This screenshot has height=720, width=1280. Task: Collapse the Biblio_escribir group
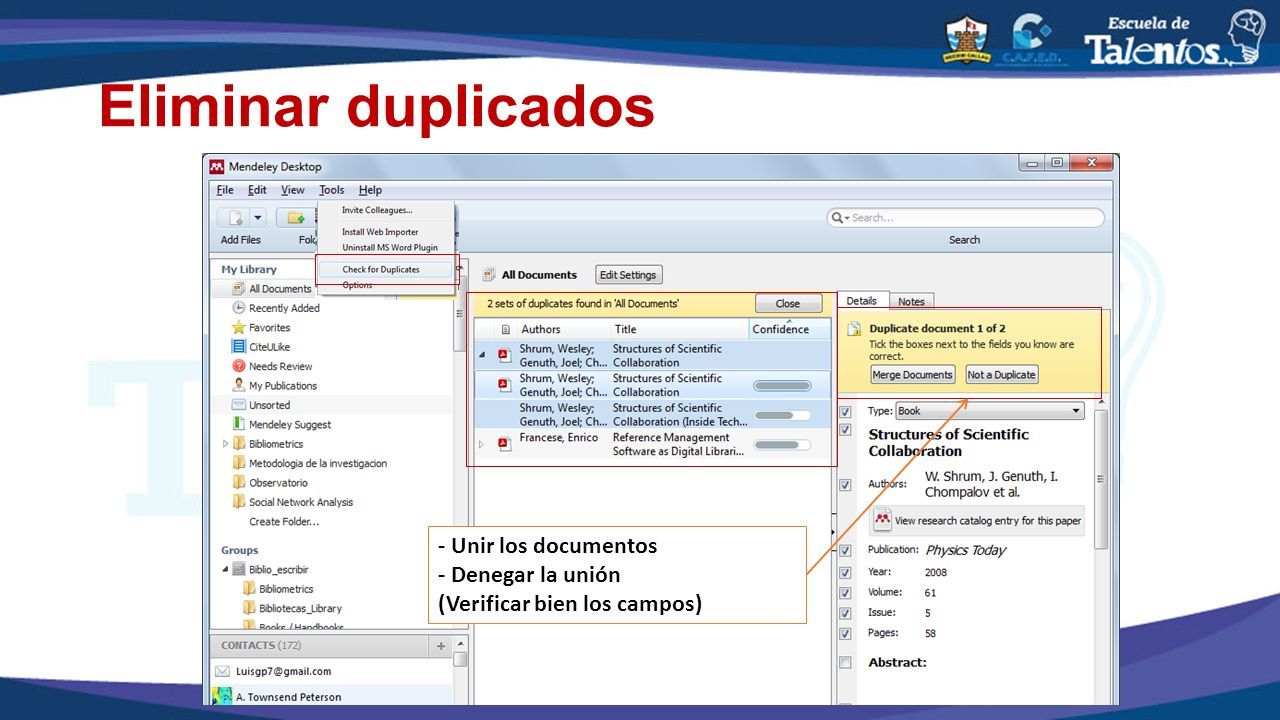(x=226, y=569)
